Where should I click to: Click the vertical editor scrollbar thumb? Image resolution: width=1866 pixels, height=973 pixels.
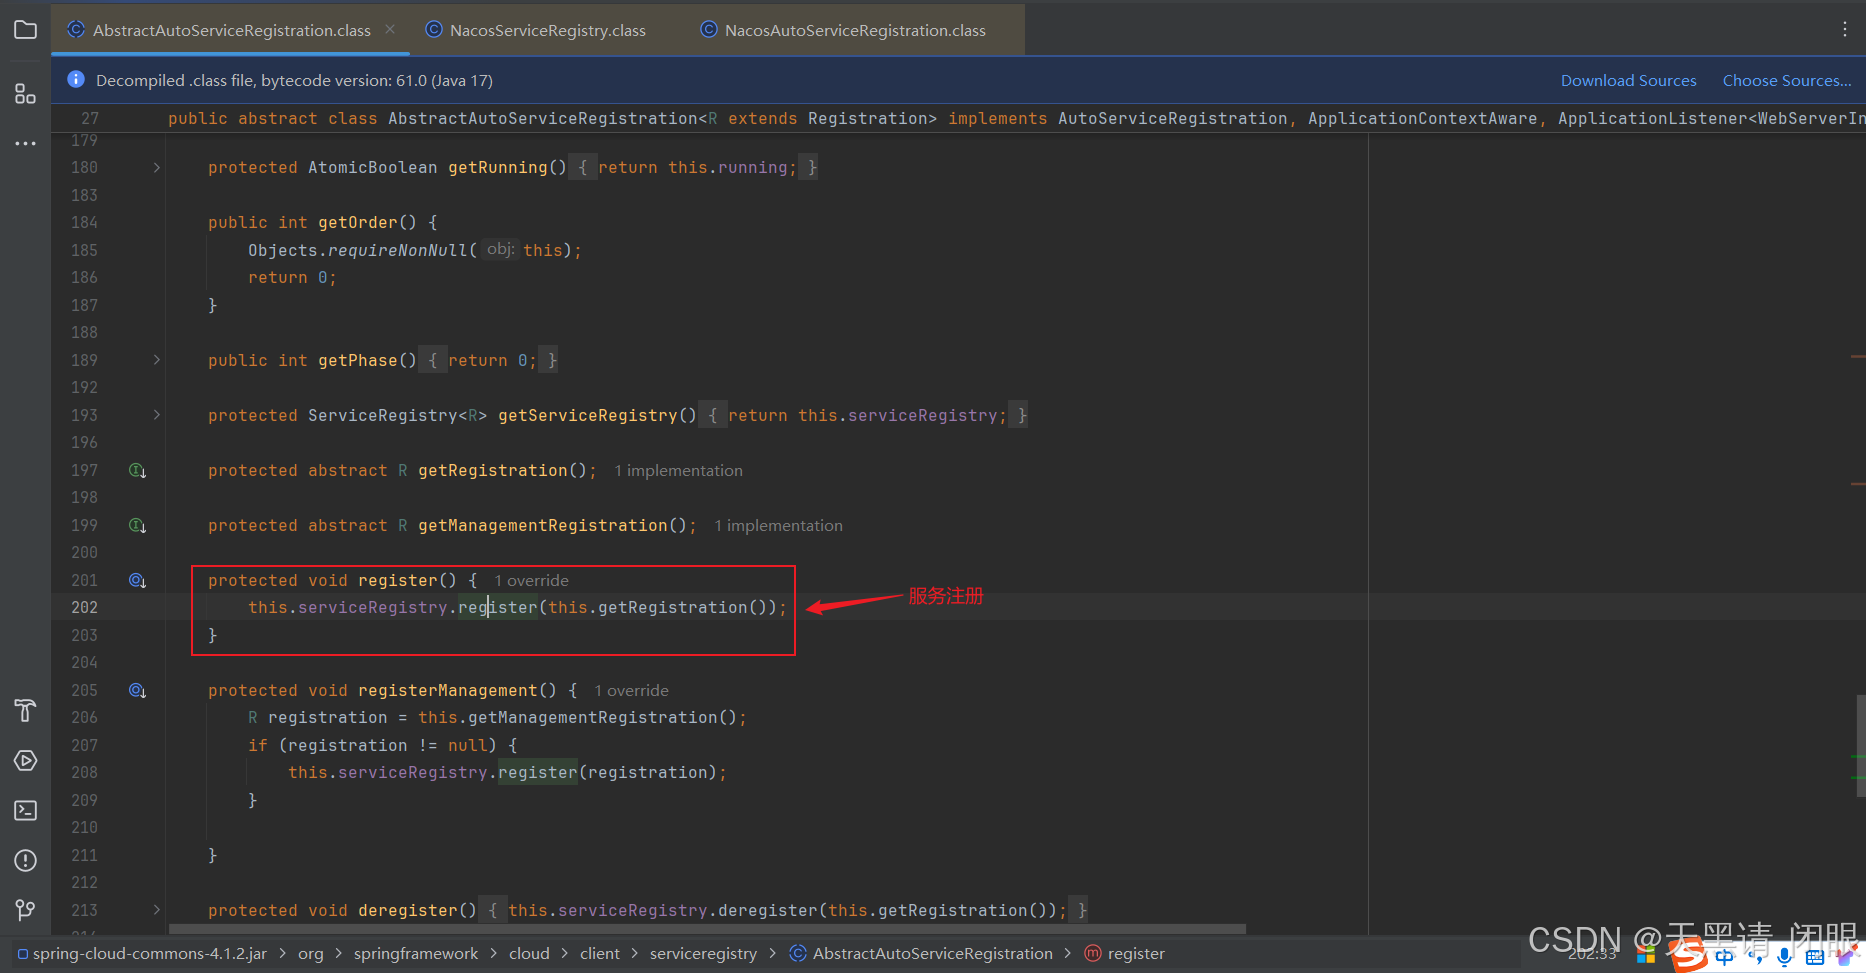(x=1860, y=745)
